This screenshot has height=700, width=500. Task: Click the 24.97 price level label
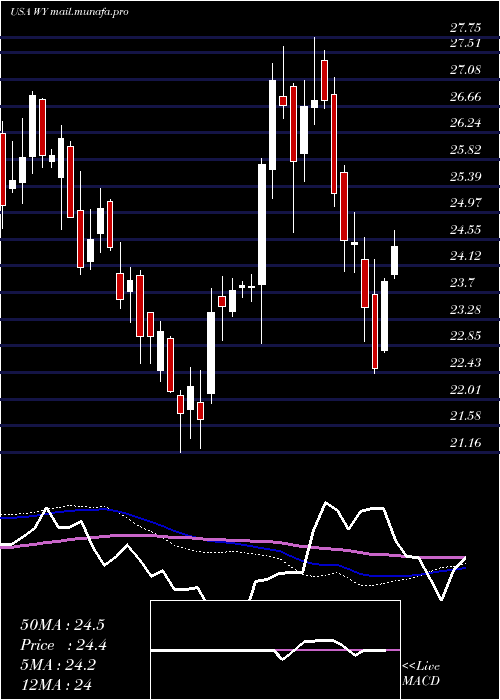coord(466,203)
